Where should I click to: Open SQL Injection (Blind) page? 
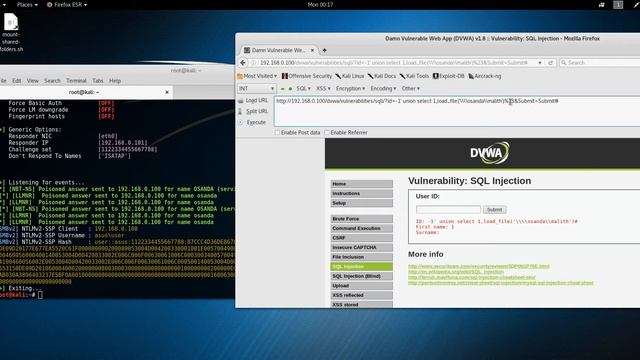[x=361, y=276]
